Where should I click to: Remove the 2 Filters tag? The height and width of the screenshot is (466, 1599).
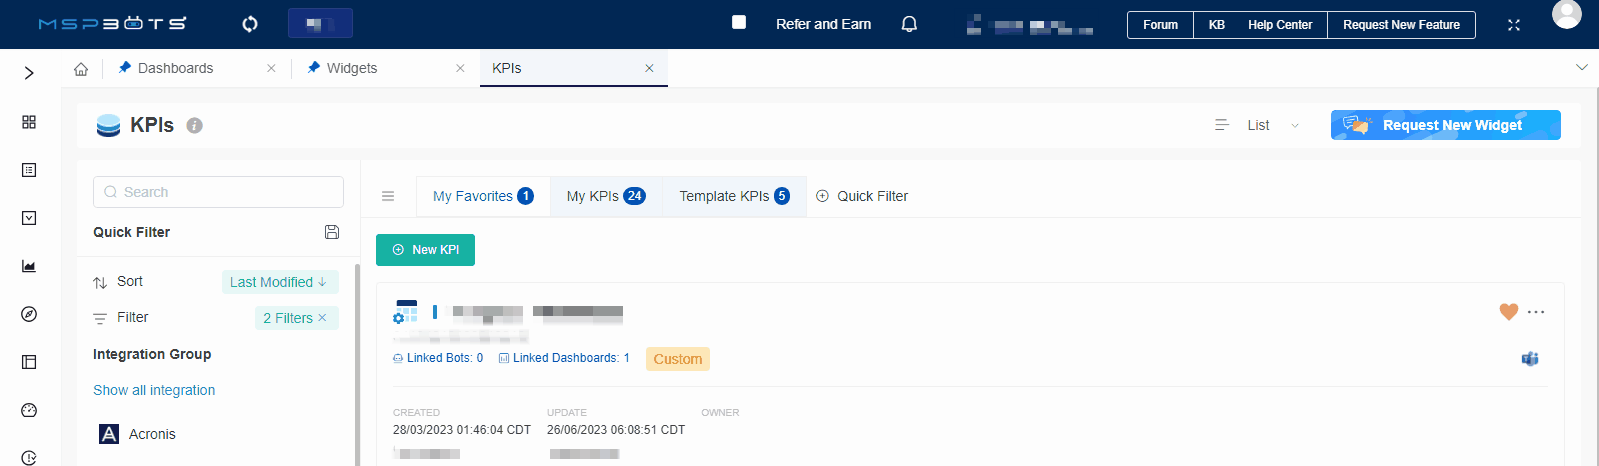[x=322, y=318]
